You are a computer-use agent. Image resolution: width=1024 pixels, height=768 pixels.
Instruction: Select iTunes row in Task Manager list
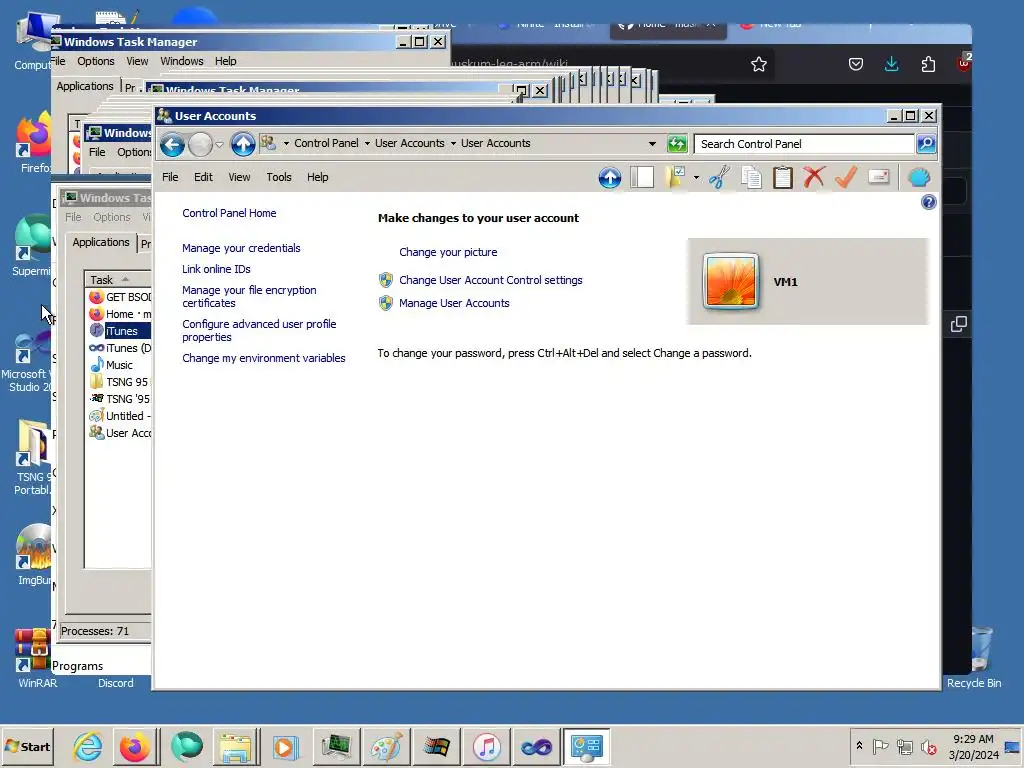(120, 331)
